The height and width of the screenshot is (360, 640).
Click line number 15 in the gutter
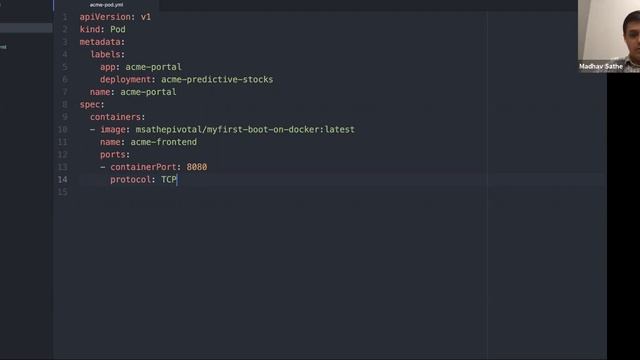tap(62, 192)
